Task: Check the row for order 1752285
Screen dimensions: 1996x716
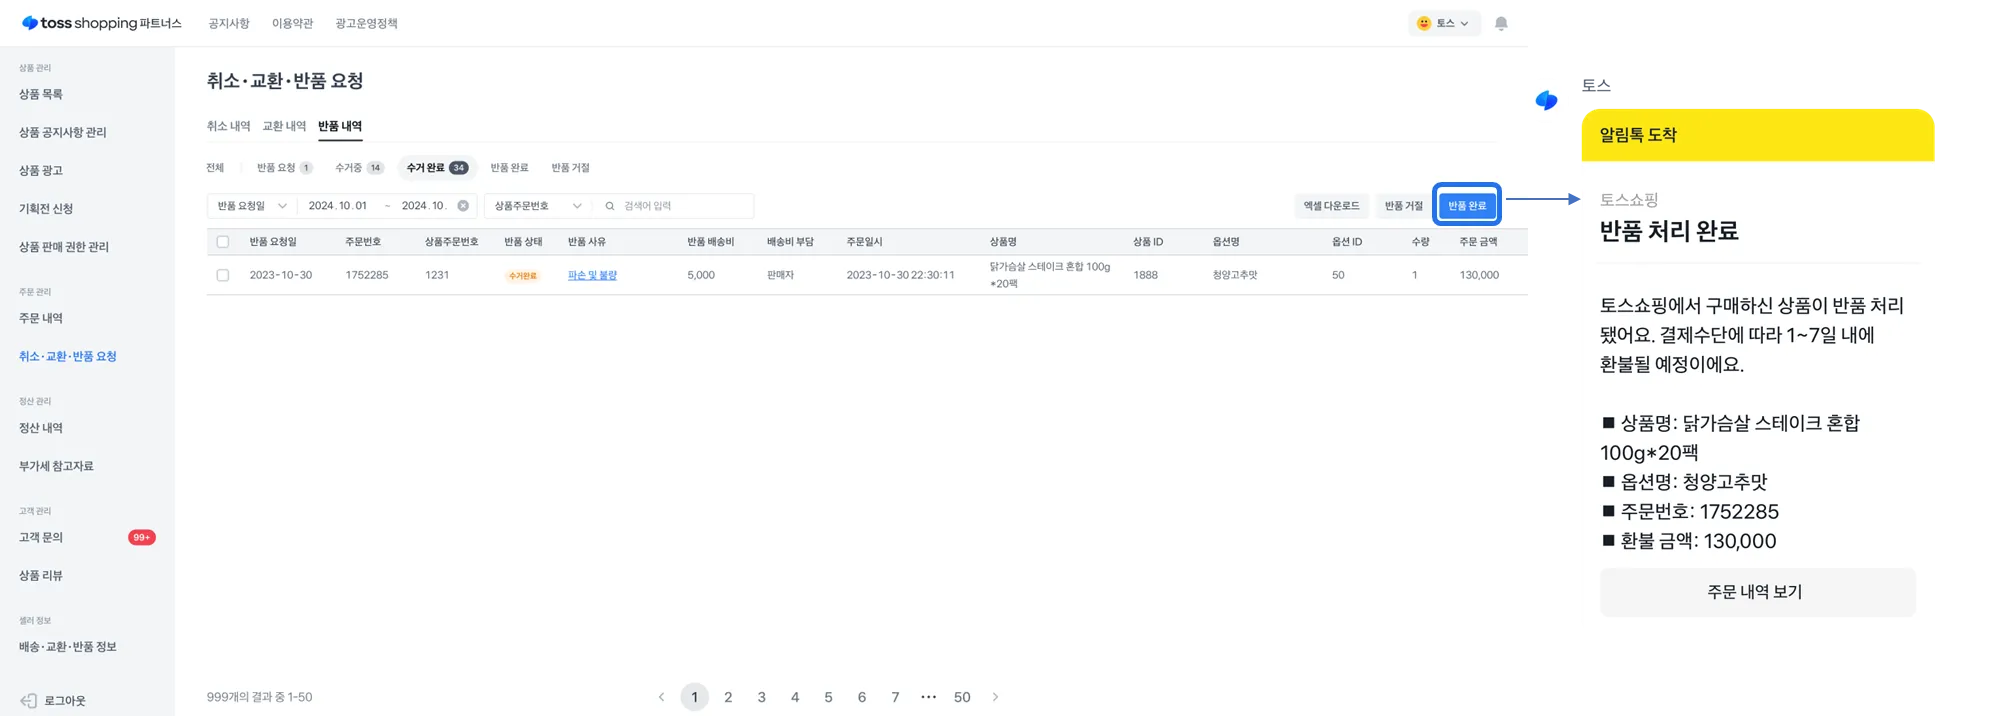Action: 223,275
